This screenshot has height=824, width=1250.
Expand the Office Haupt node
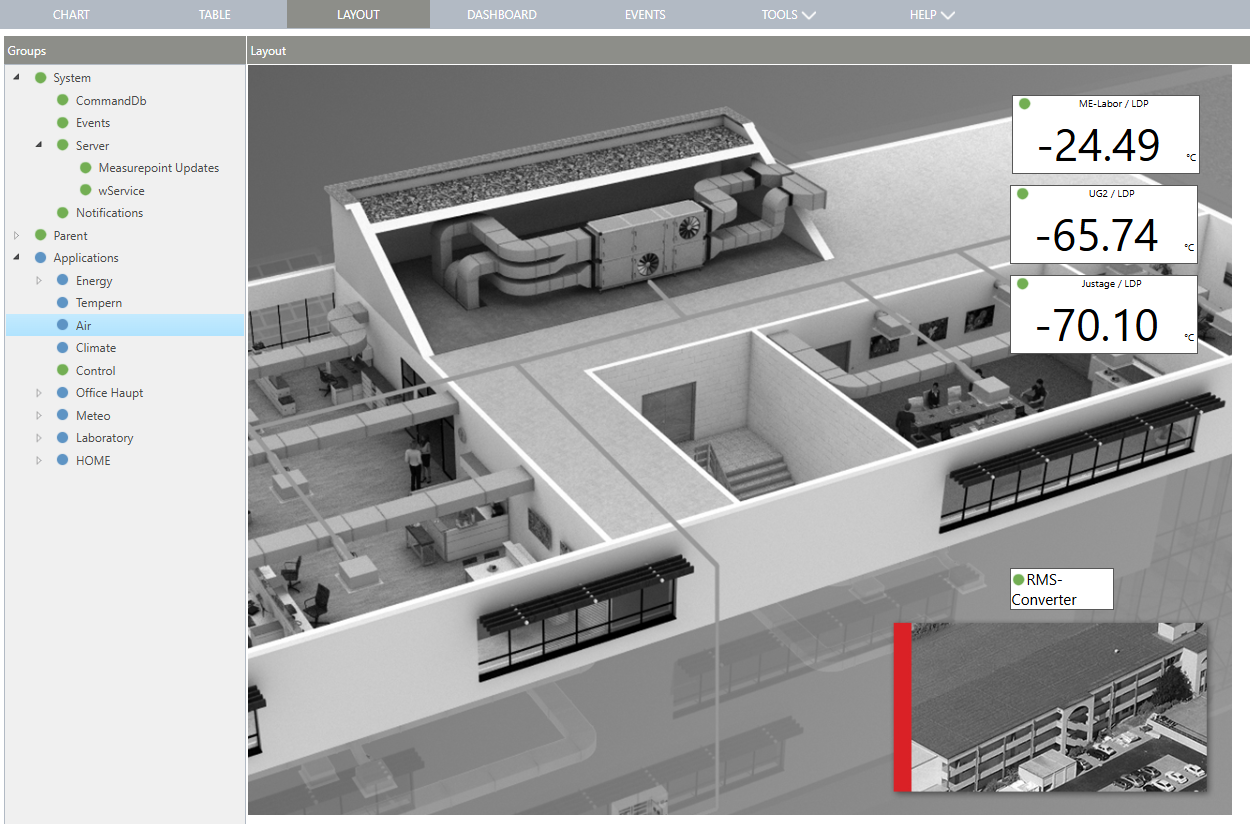click(39, 392)
